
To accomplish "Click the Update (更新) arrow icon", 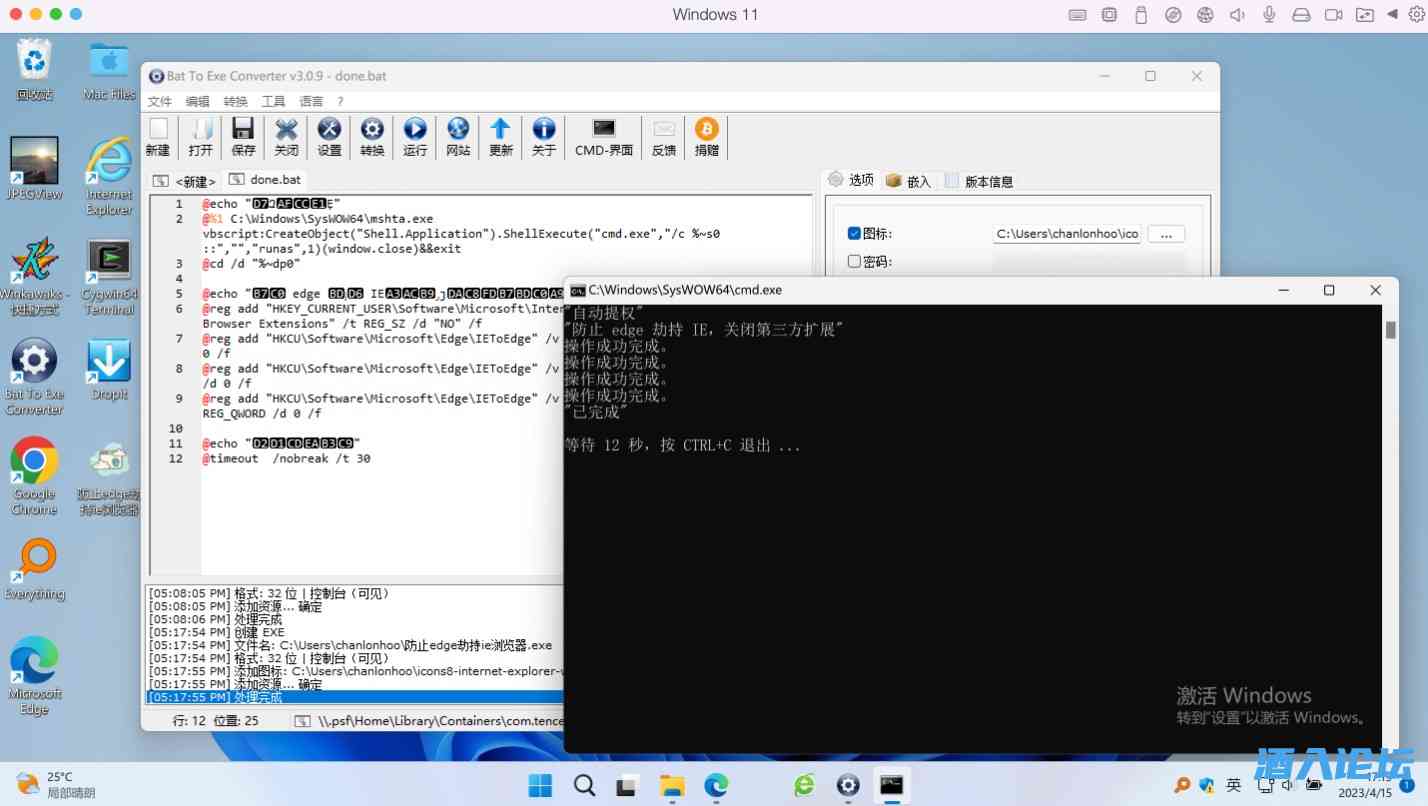I will click(501, 136).
